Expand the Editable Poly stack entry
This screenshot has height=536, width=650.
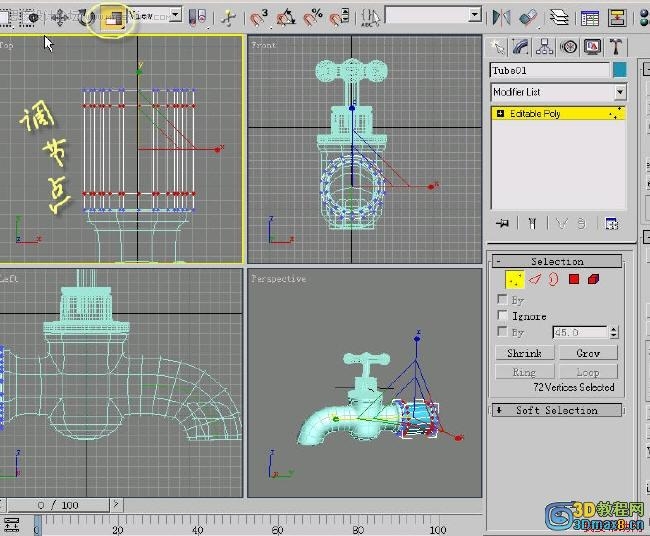(x=499, y=114)
